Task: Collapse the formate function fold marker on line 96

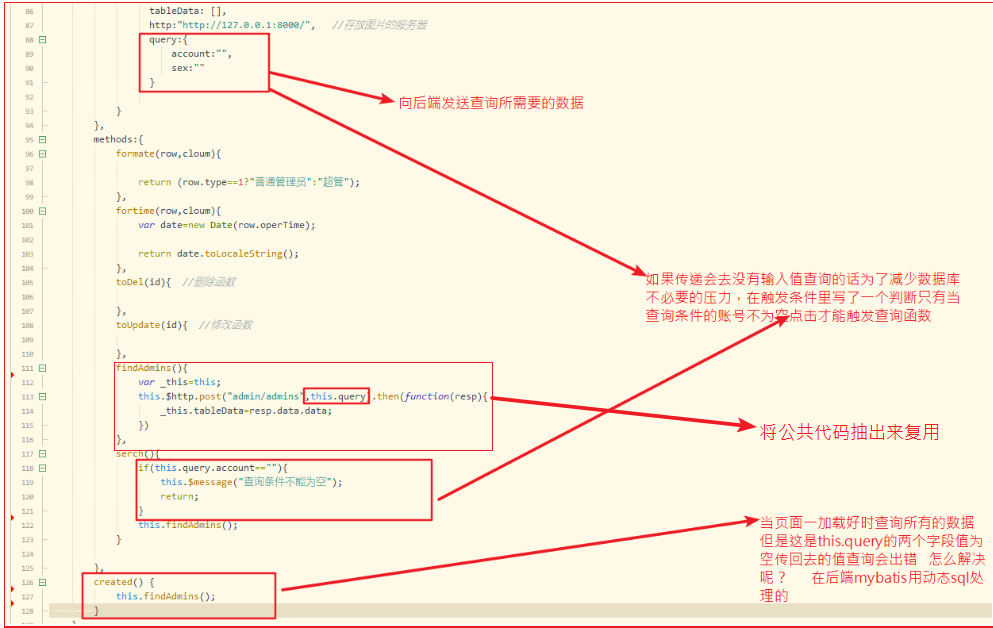Action: pos(42,154)
